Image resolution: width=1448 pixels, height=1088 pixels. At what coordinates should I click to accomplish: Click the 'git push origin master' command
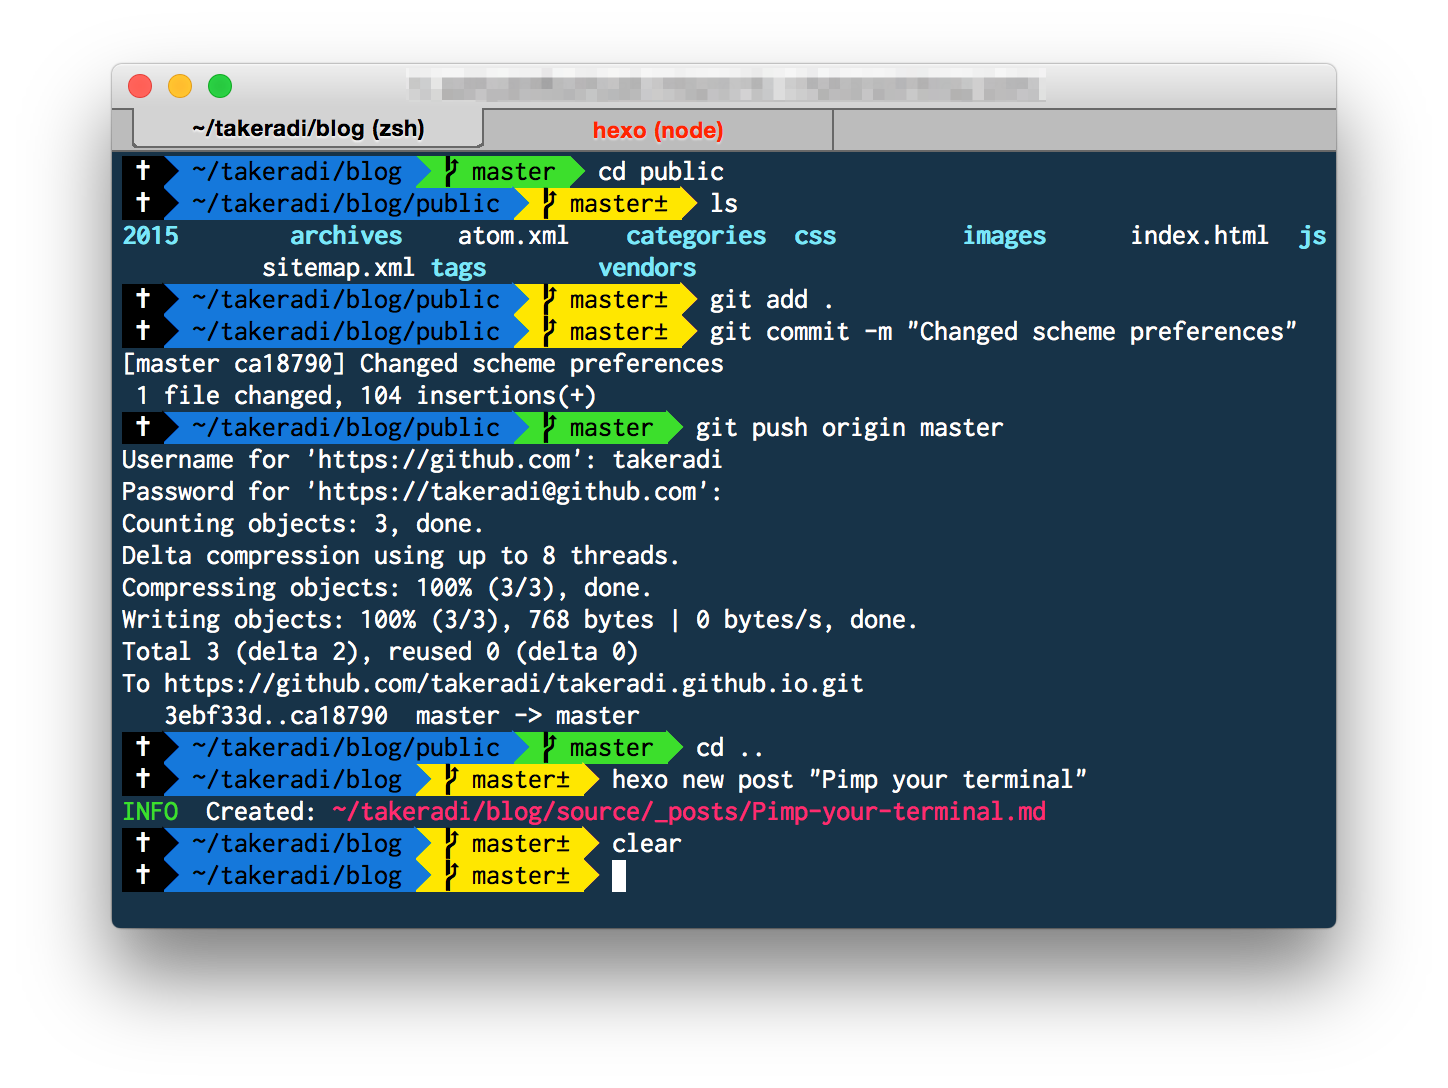point(849,428)
